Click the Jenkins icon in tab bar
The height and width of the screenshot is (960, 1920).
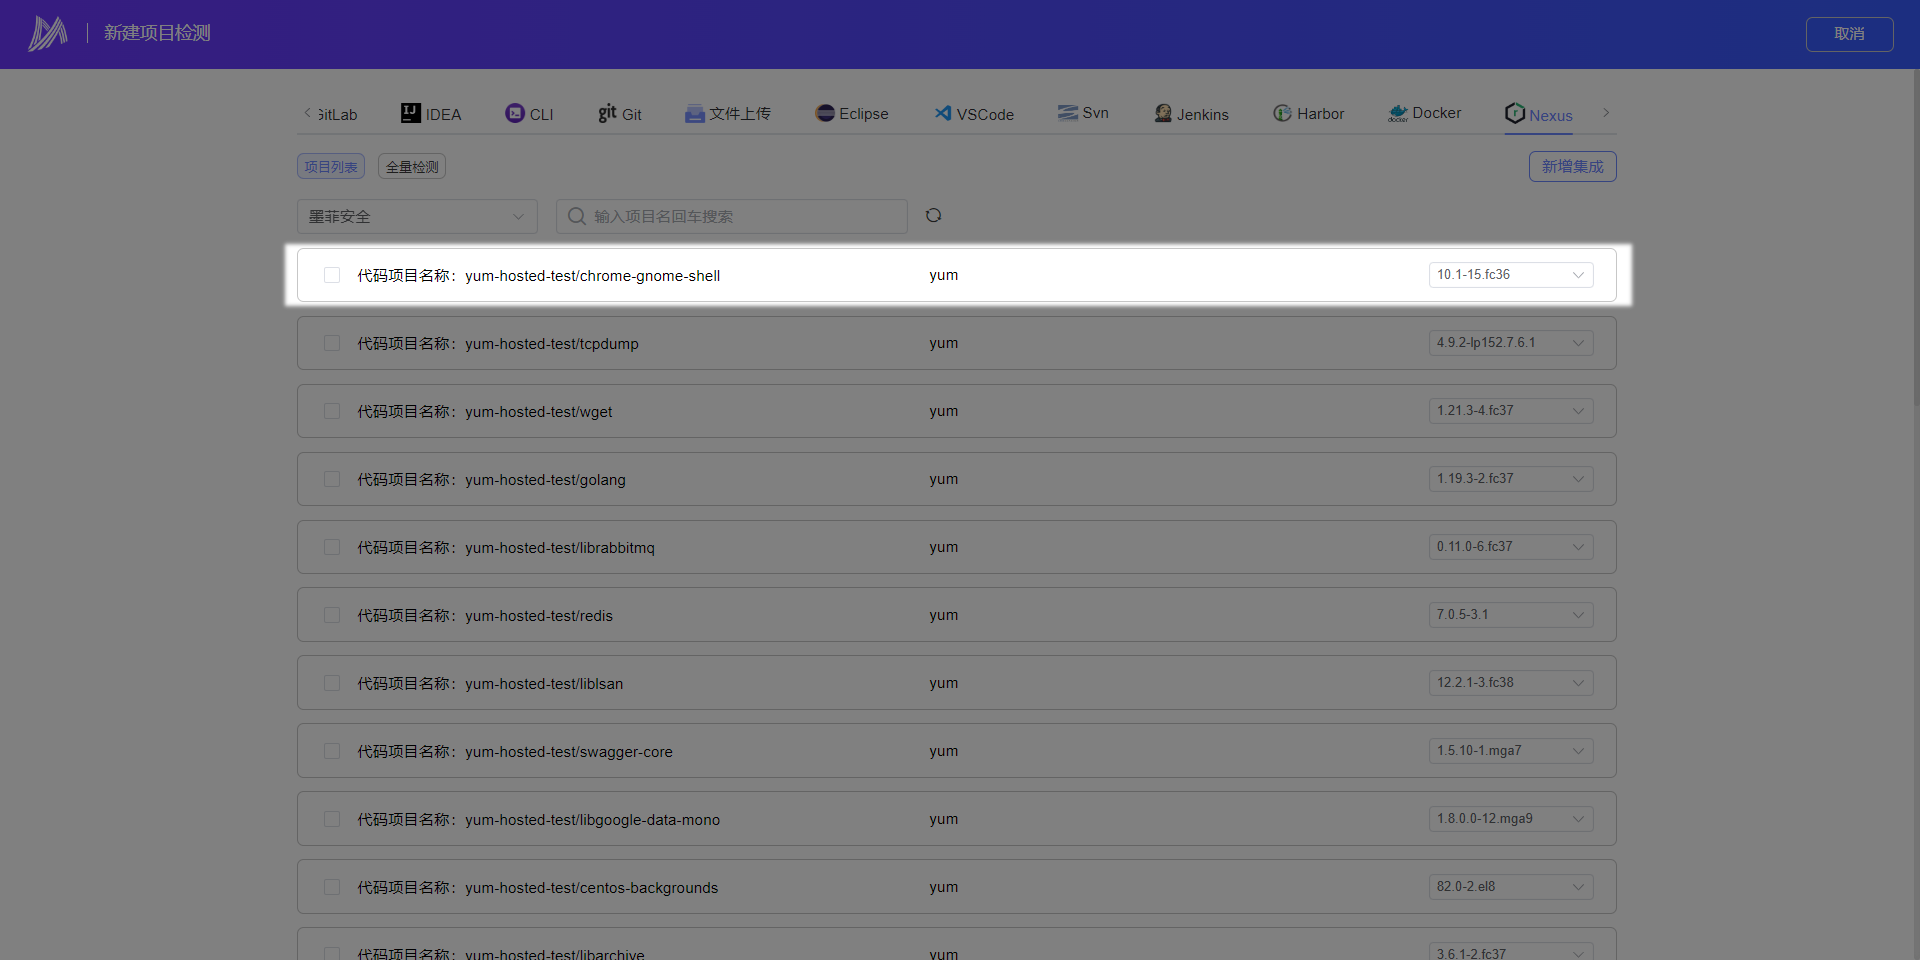point(1163,113)
